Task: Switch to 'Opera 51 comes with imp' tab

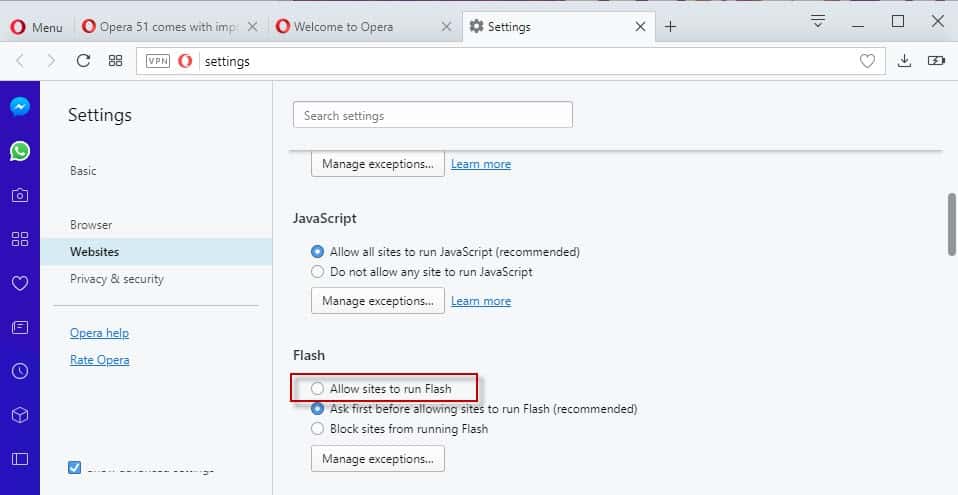Action: click(x=169, y=27)
